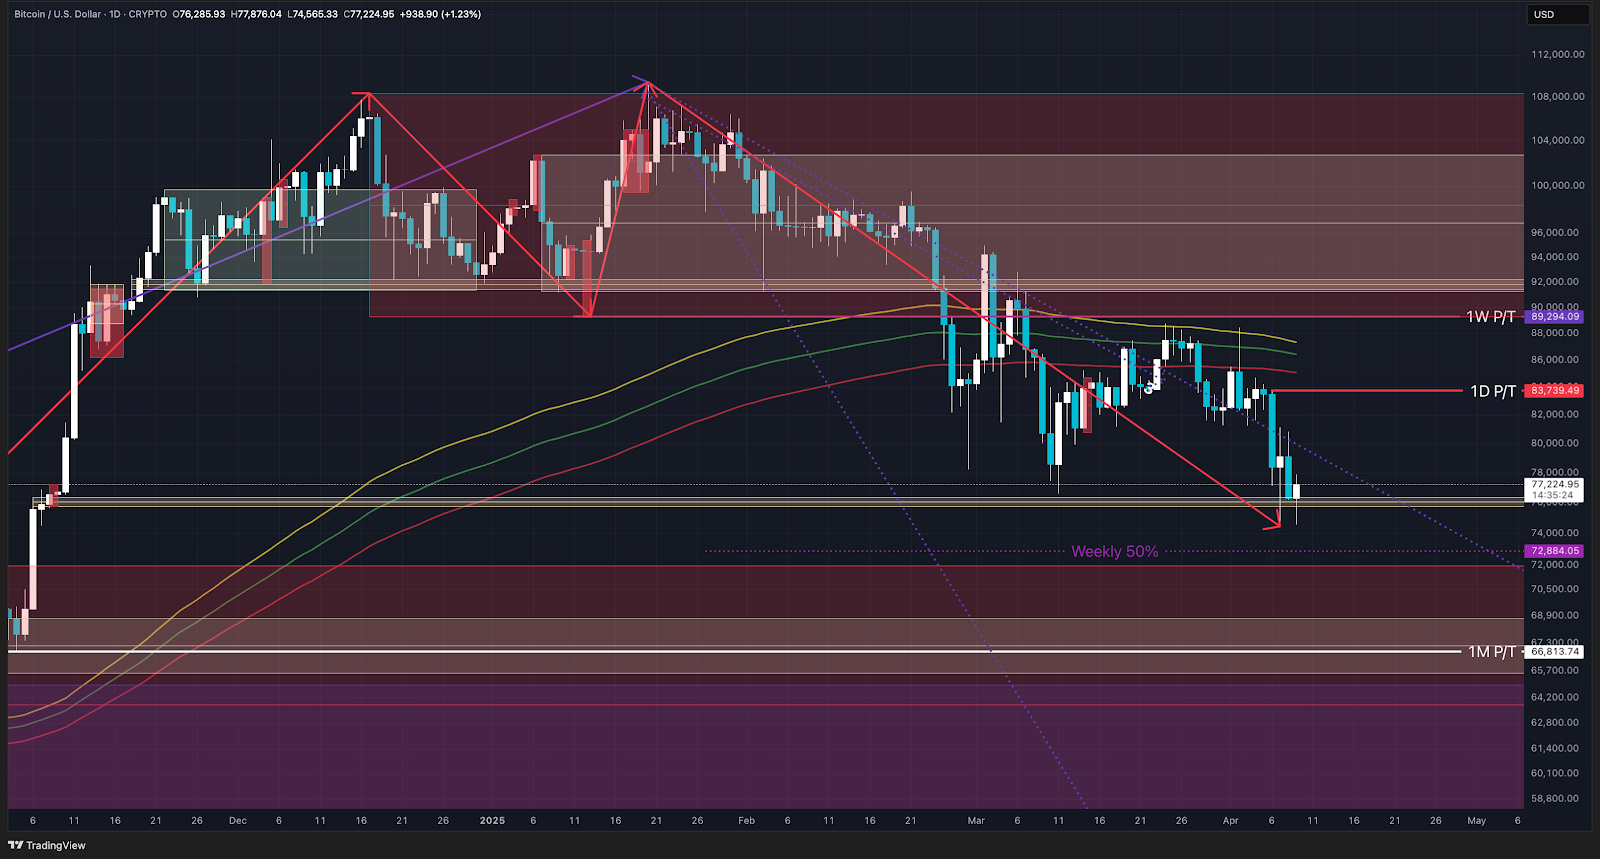This screenshot has width=1600, height=859.
Task: Select the 1M P/T text label
Action: click(1491, 652)
